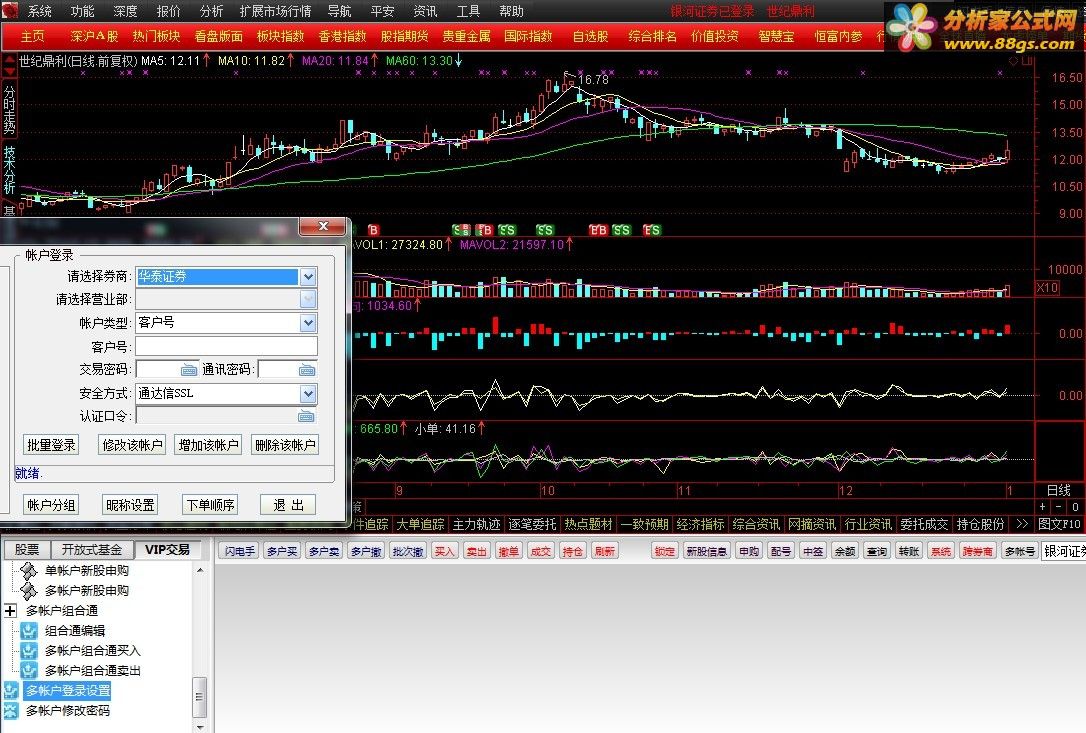The height and width of the screenshot is (733, 1086).
Task: Open the 系统 menu
Action: 39,11
